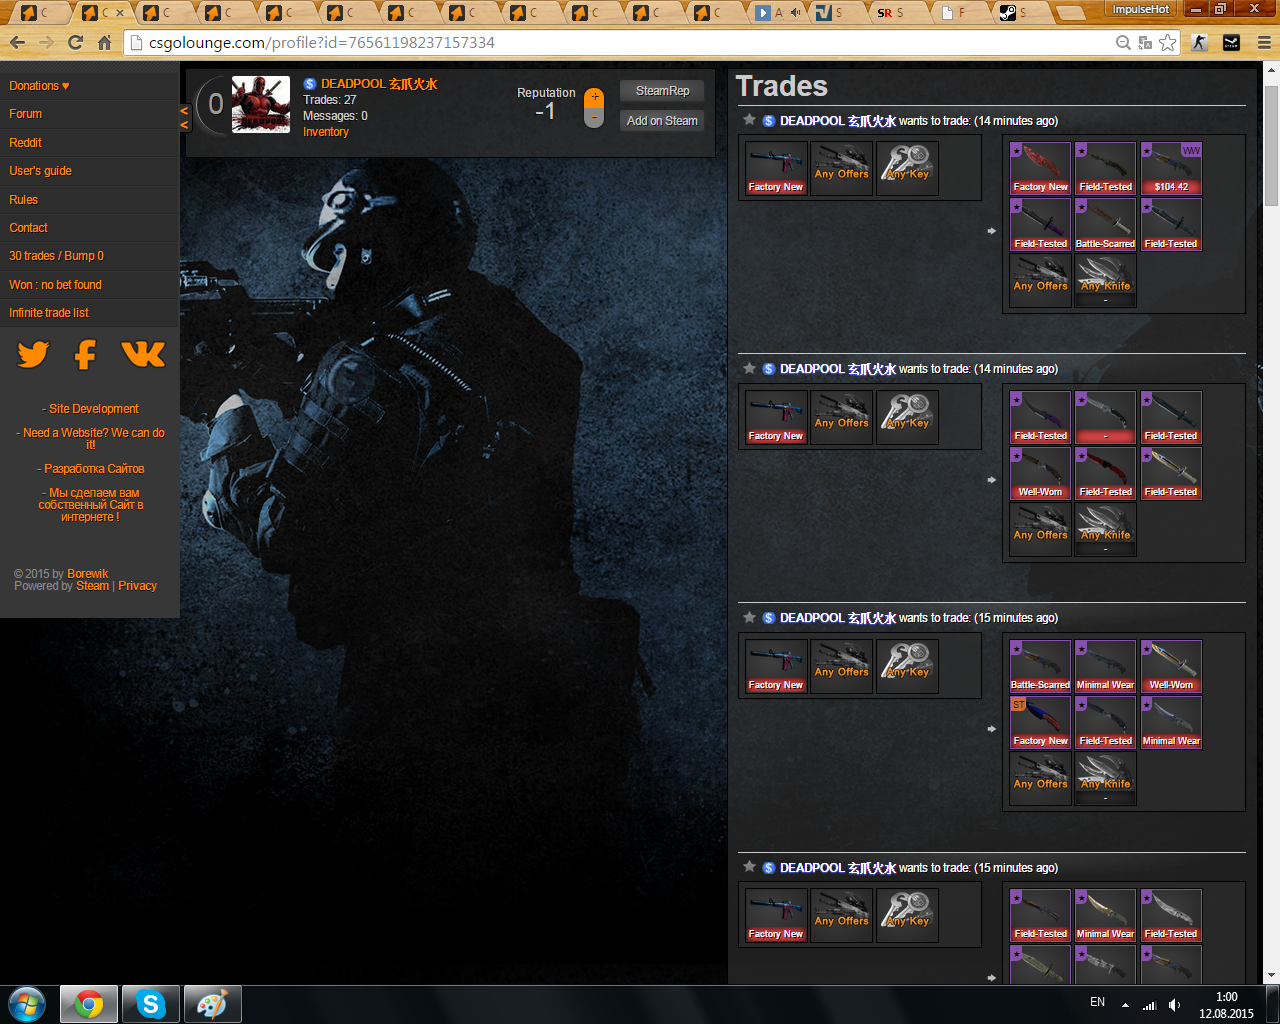Close the active CSGO Lounge tab
This screenshot has height=1024, width=1280.
click(x=120, y=13)
